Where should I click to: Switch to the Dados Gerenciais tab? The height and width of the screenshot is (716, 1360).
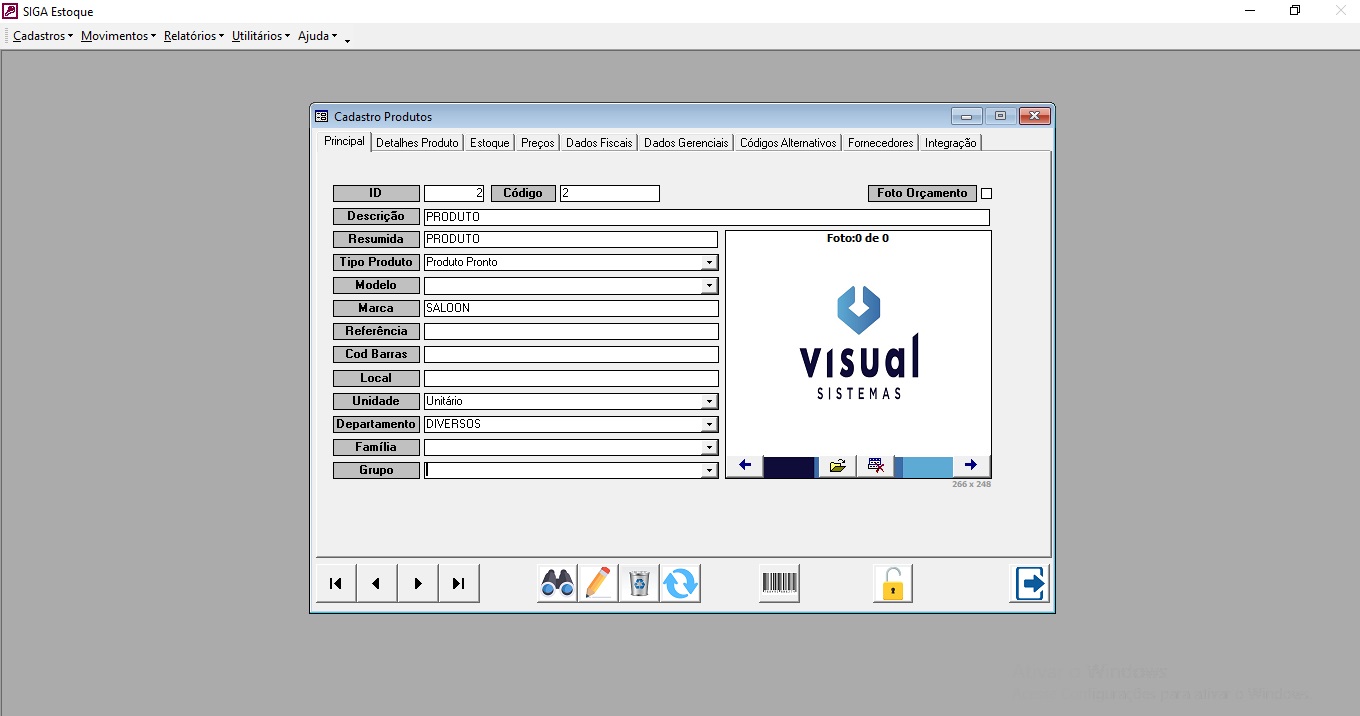pos(686,143)
